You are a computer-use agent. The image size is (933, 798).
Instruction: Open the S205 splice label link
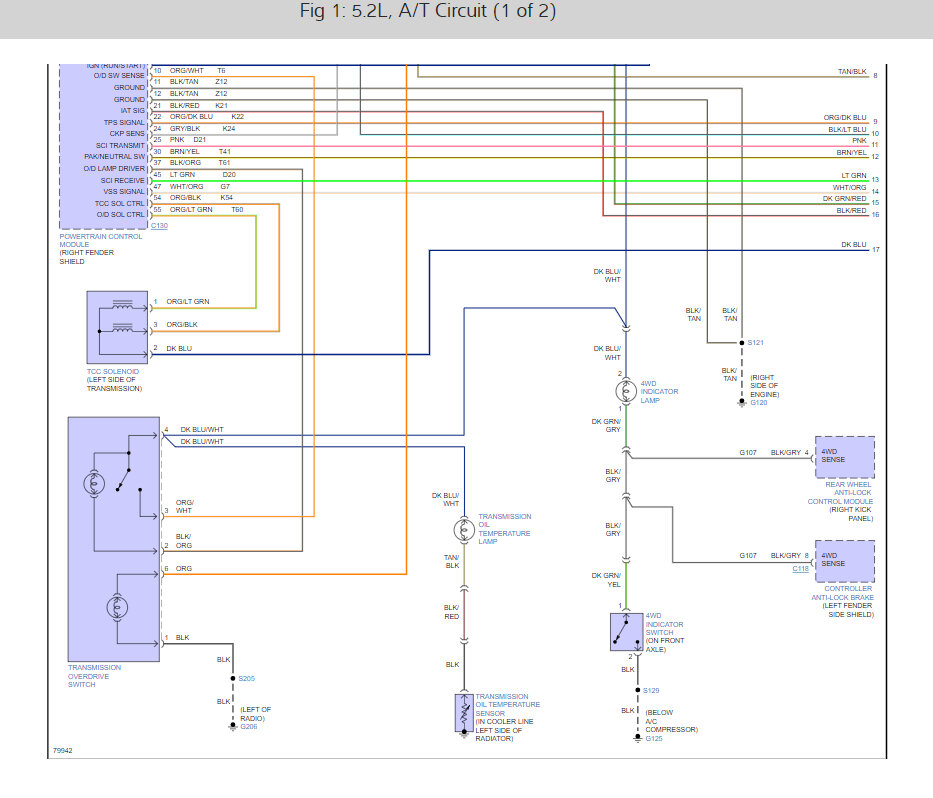246,678
